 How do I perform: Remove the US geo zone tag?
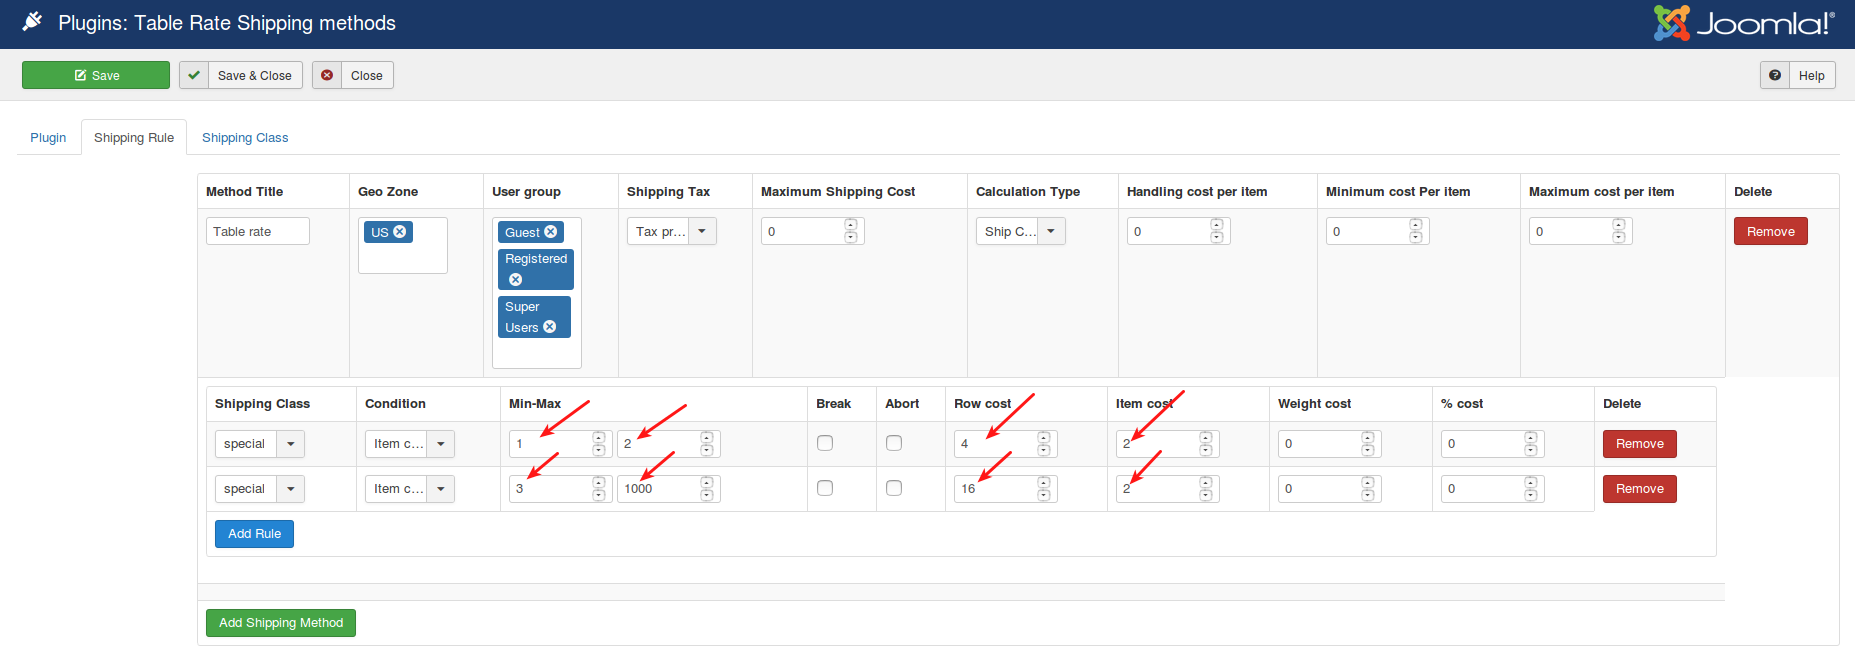[400, 232]
